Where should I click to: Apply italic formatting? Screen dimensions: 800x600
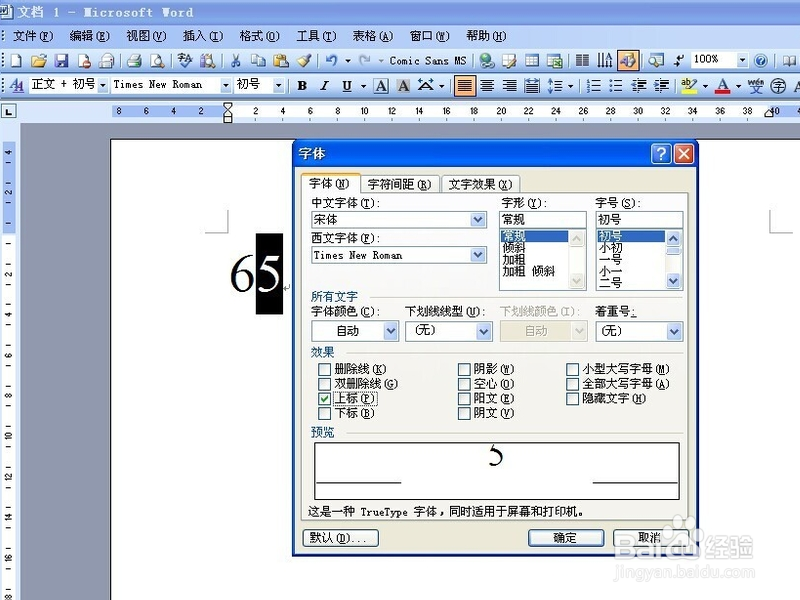coord(324,85)
